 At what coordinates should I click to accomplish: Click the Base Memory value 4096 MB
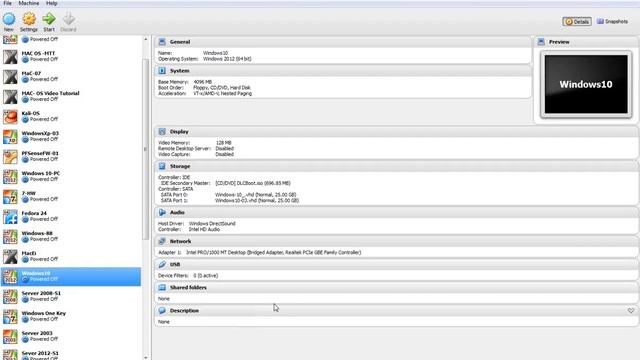click(202, 82)
